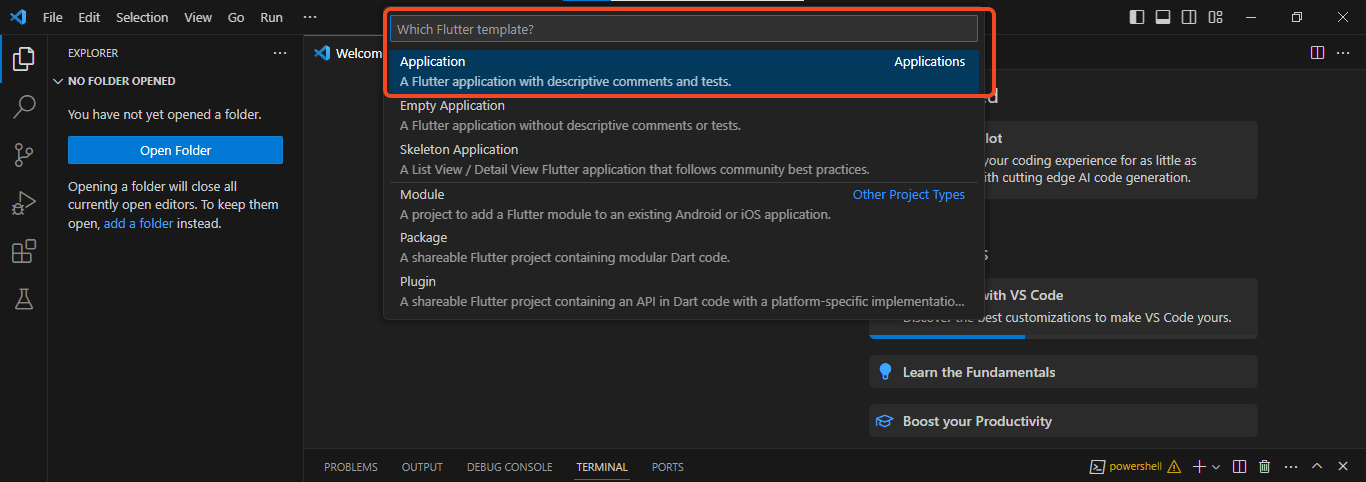Open the Source Control view
The height and width of the screenshot is (482, 1366).
(23, 155)
